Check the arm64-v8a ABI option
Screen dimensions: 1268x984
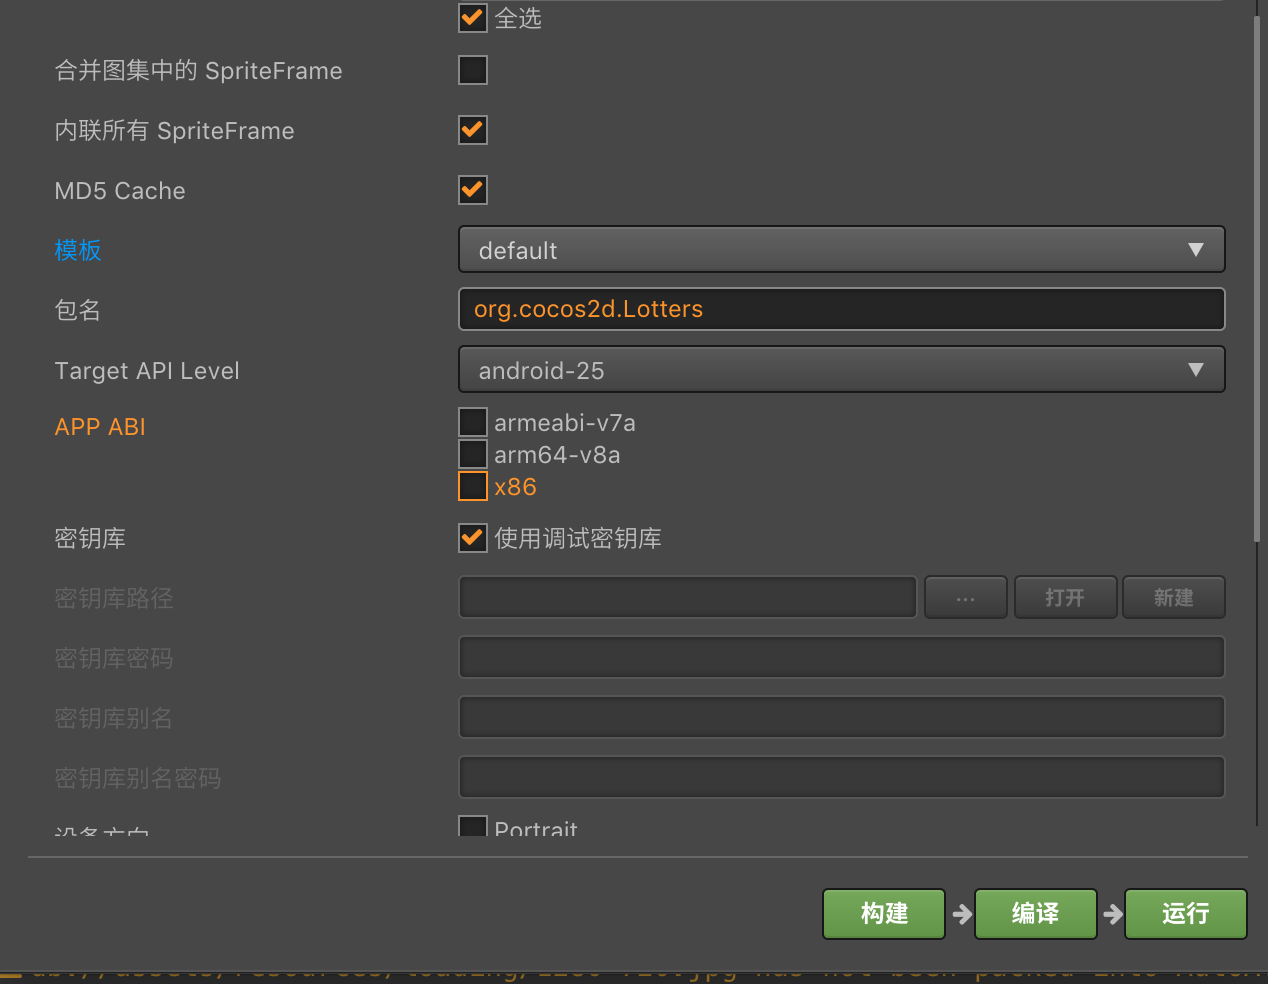coord(473,454)
